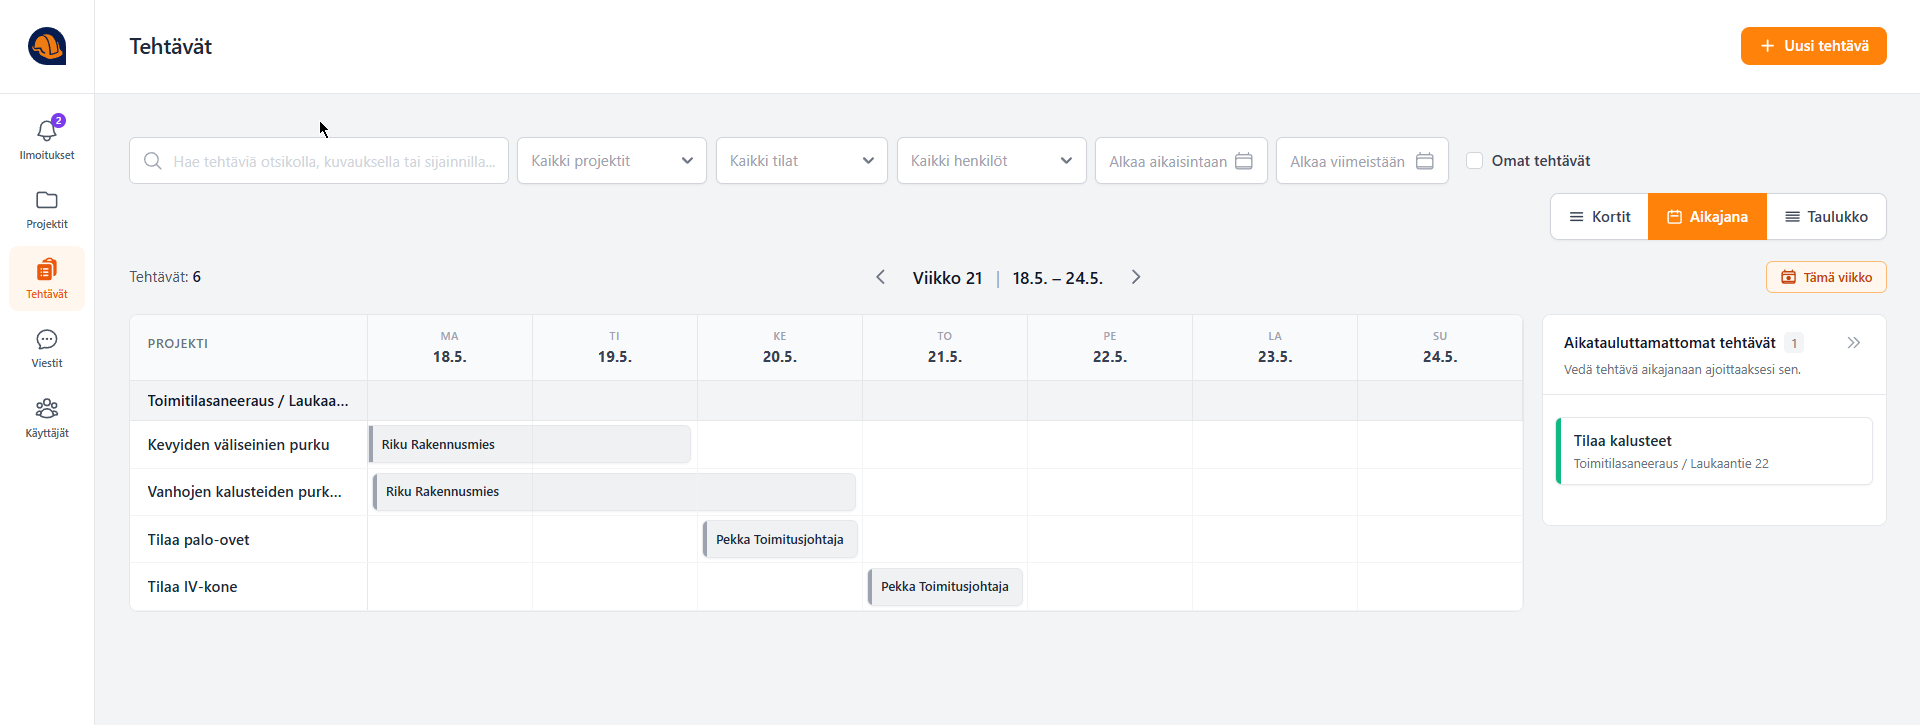Screen dimensions: 1920x725
Task: Click PE 22.5. column header
Action: [x=1110, y=348]
